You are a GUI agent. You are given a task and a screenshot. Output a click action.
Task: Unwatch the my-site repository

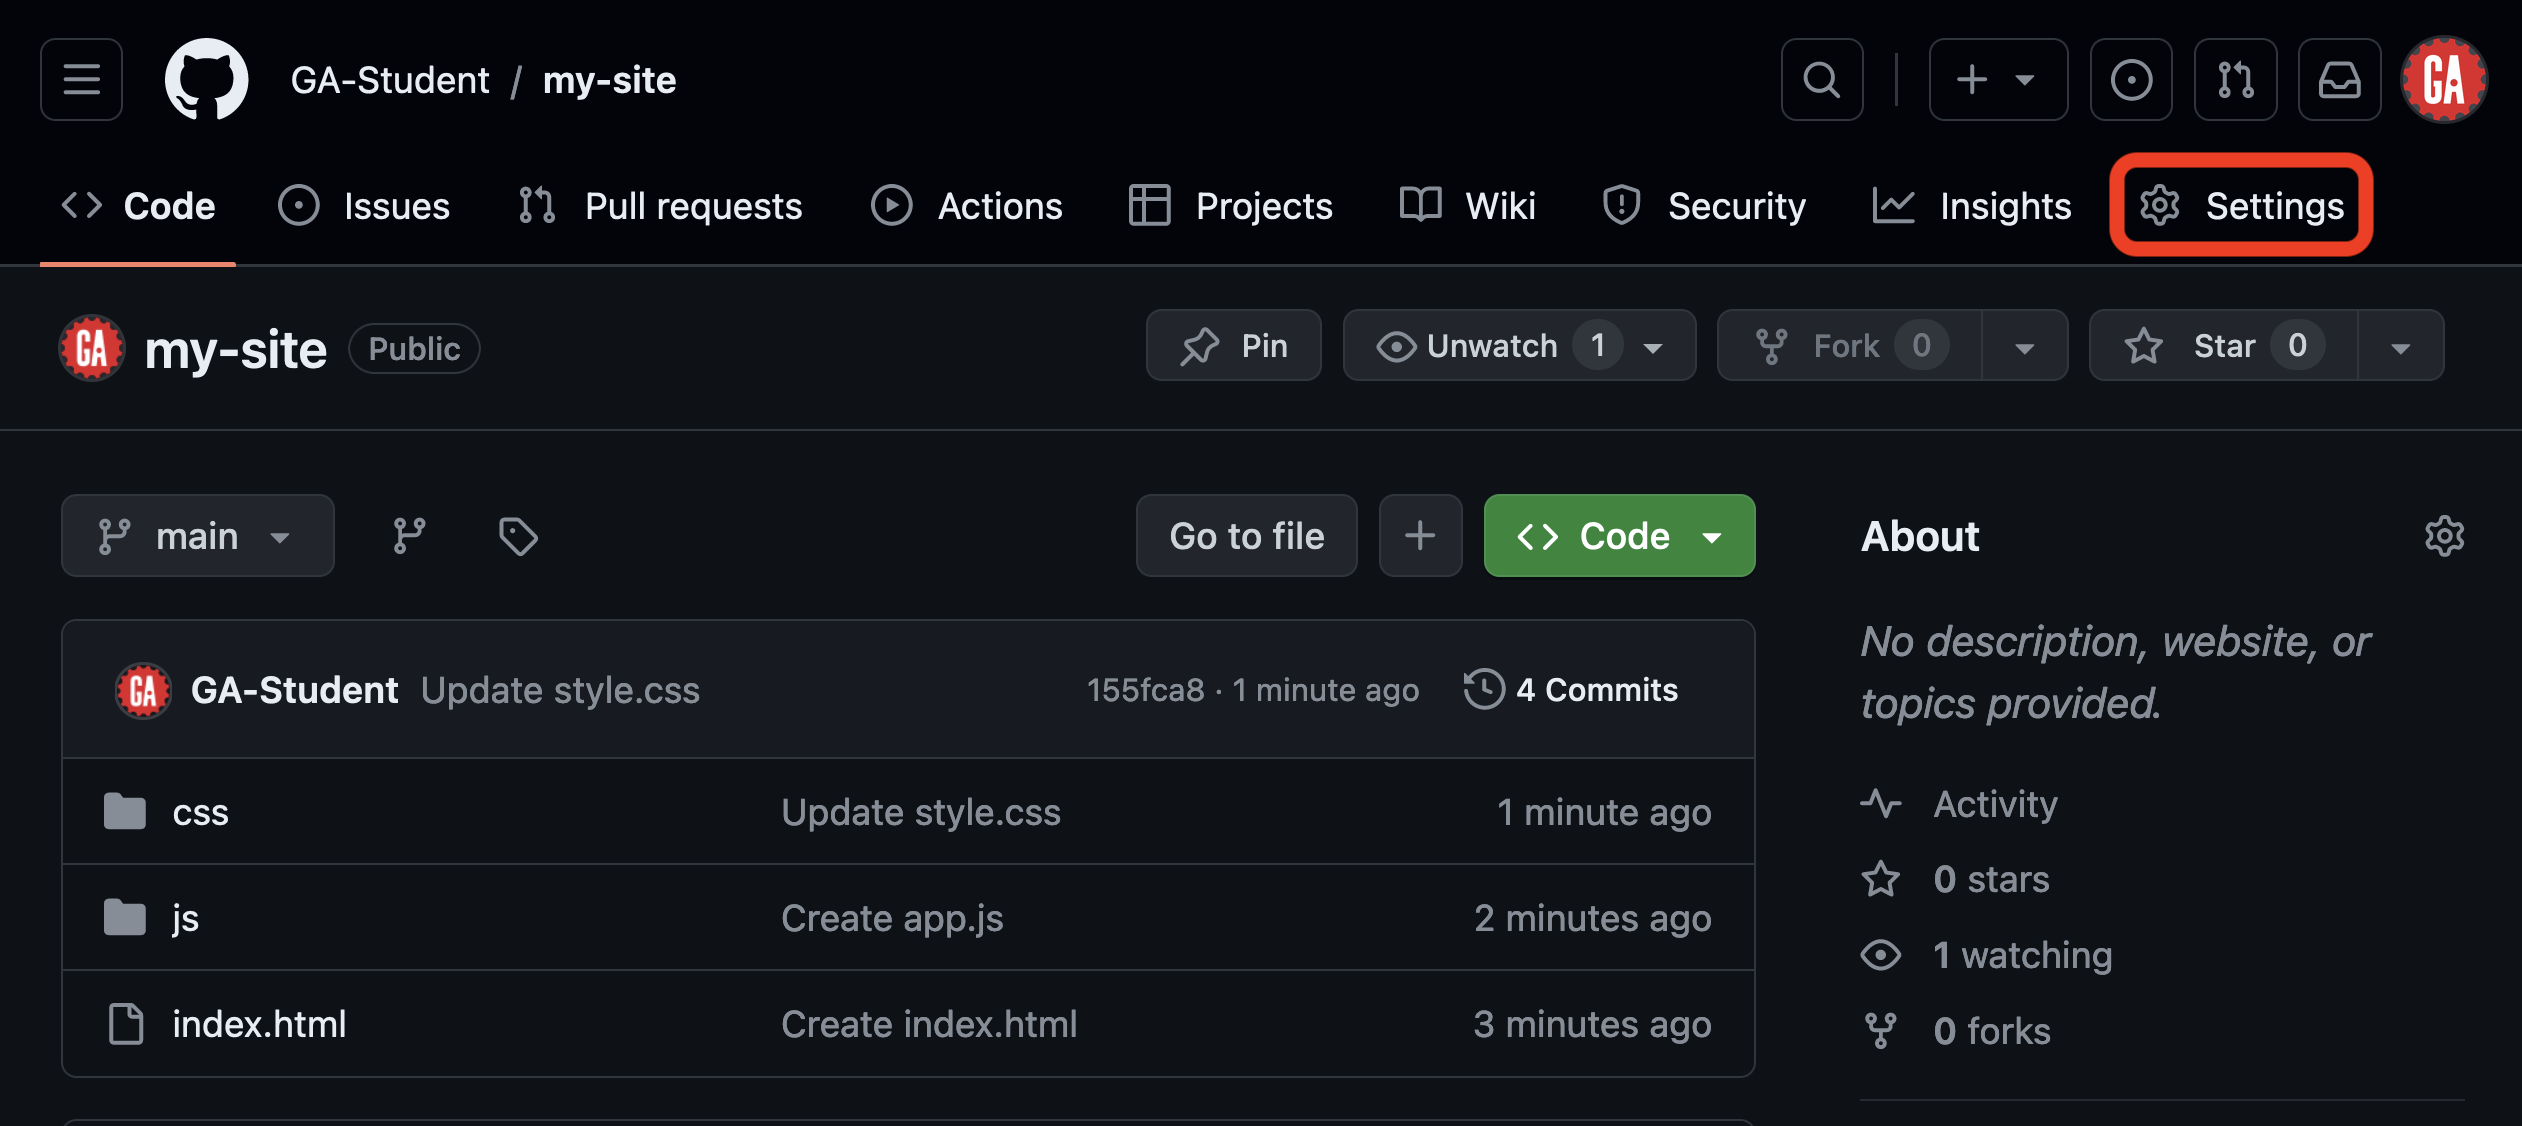point(1490,345)
